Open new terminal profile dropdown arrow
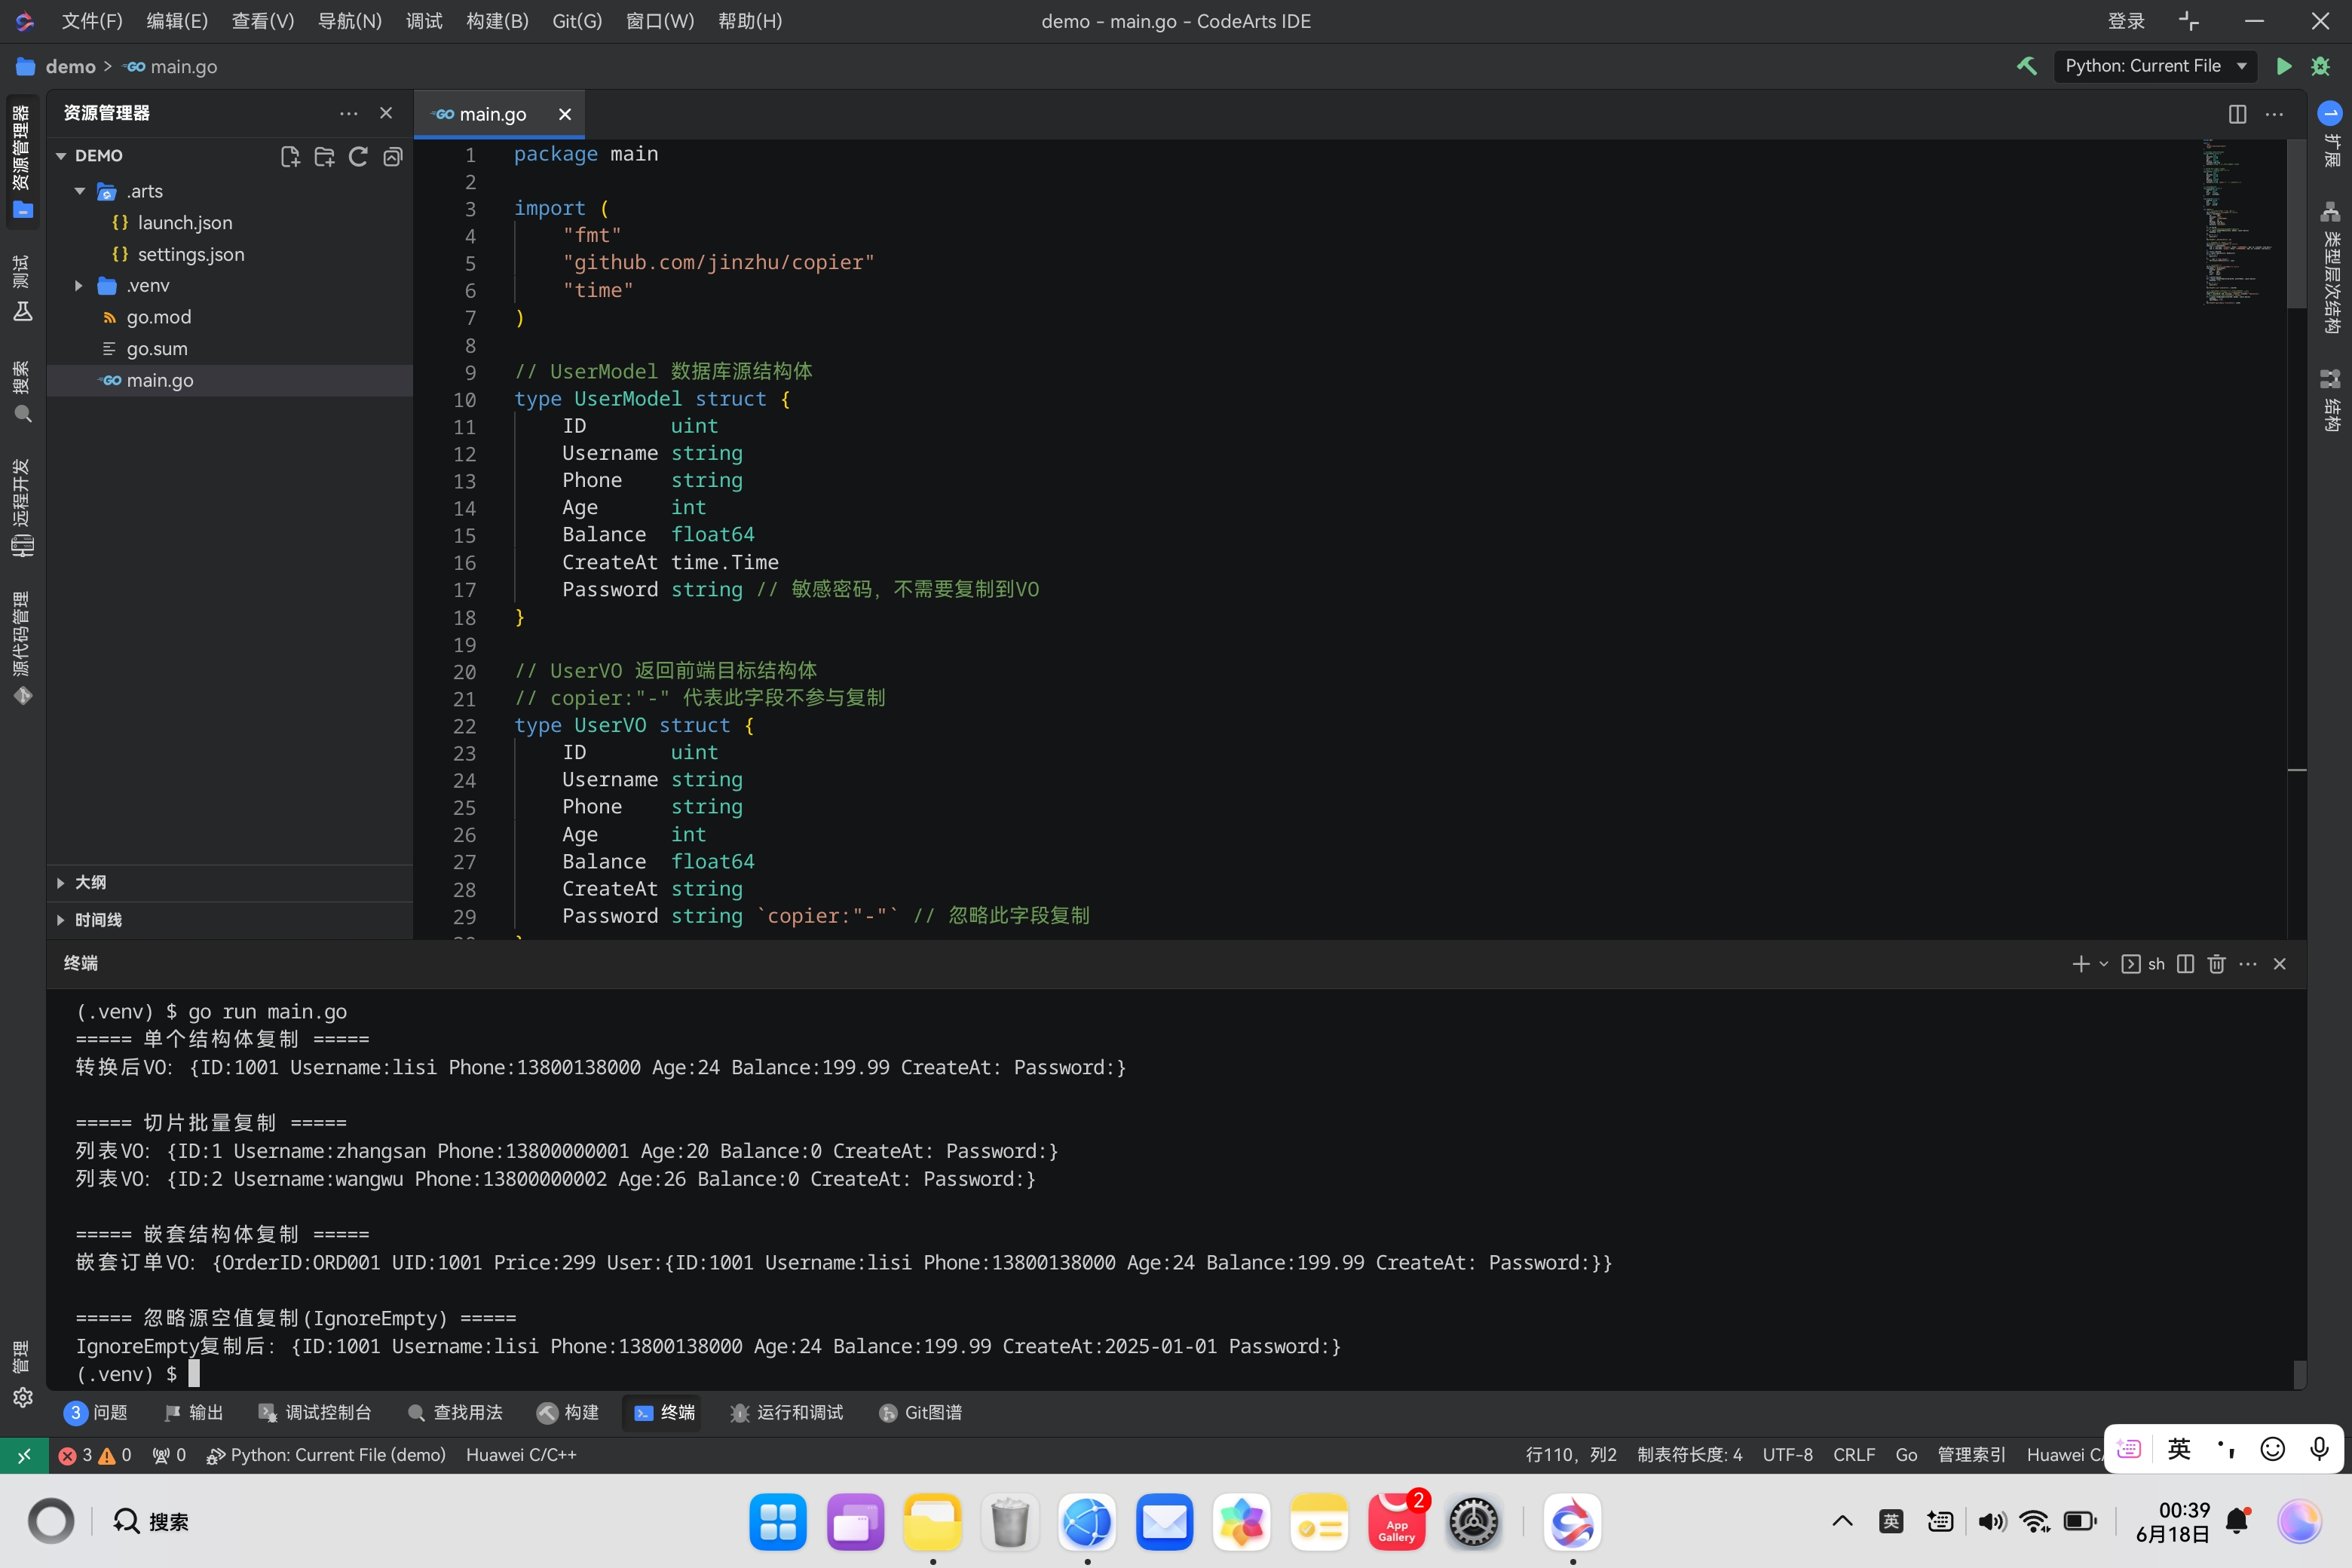Screen dimensions: 2352x1568 2103,964
